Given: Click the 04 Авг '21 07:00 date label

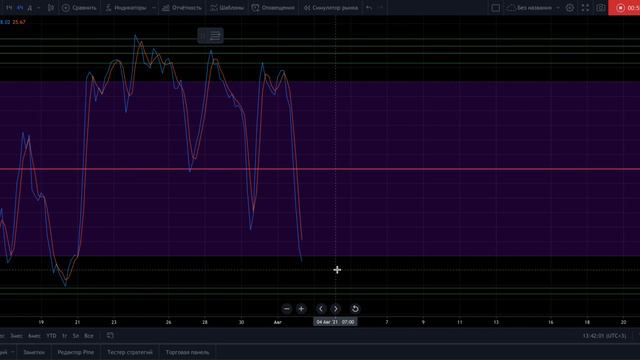Looking at the screenshot, I should (x=335, y=322).
